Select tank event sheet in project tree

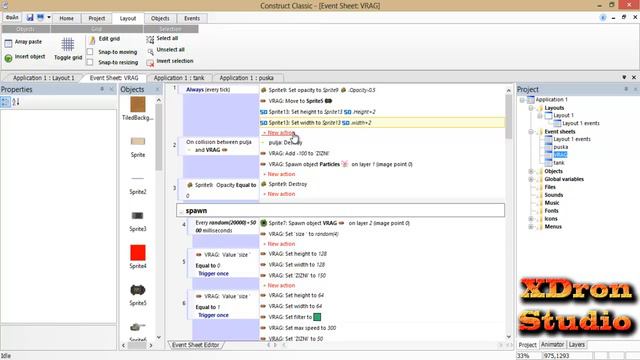559,163
